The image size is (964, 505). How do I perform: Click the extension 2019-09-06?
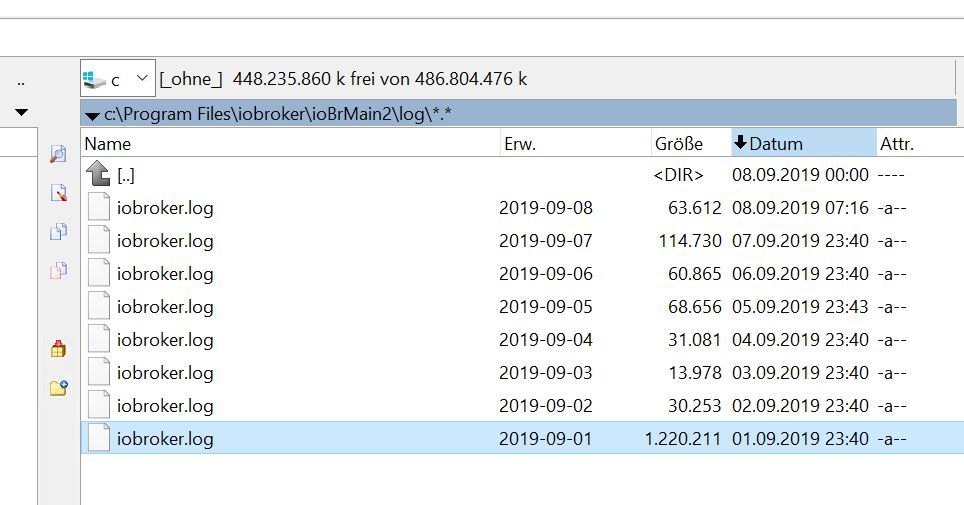coord(546,274)
